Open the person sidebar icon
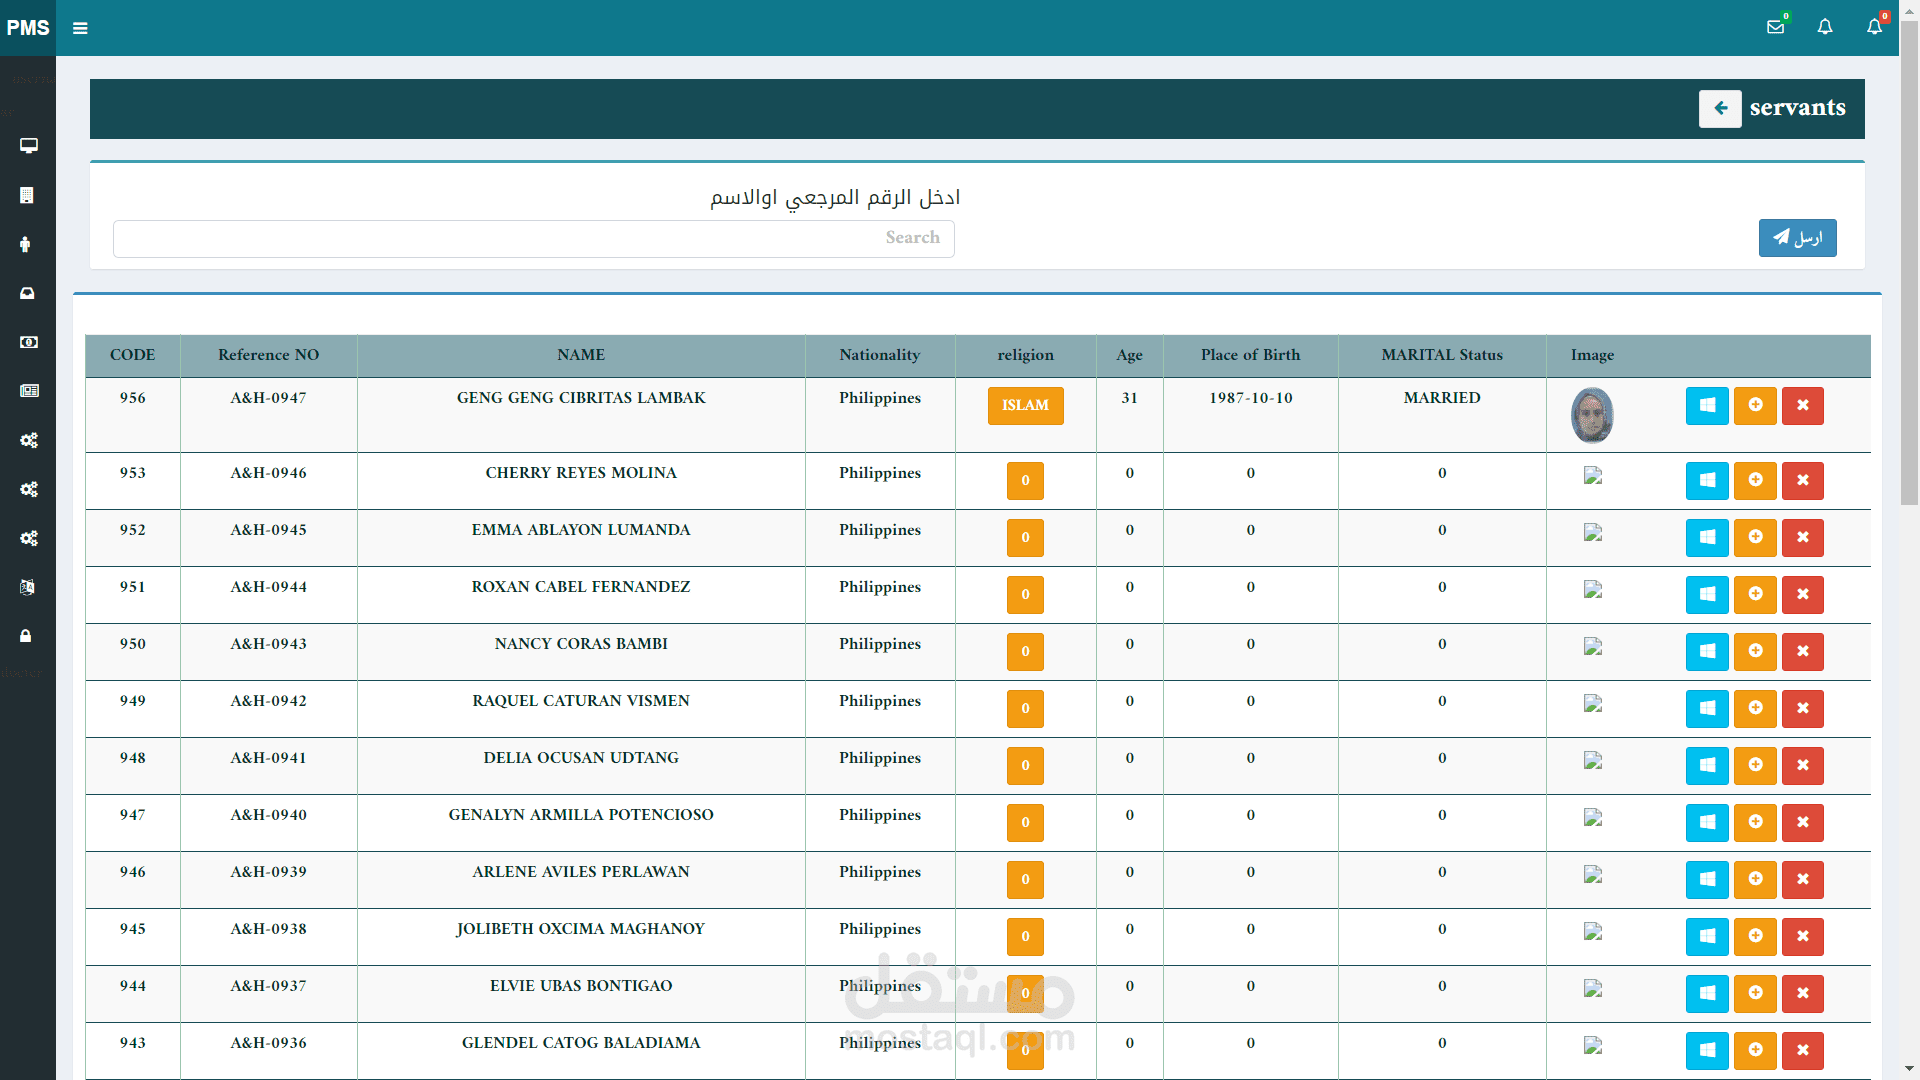1920x1080 pixels. [25, 244]
